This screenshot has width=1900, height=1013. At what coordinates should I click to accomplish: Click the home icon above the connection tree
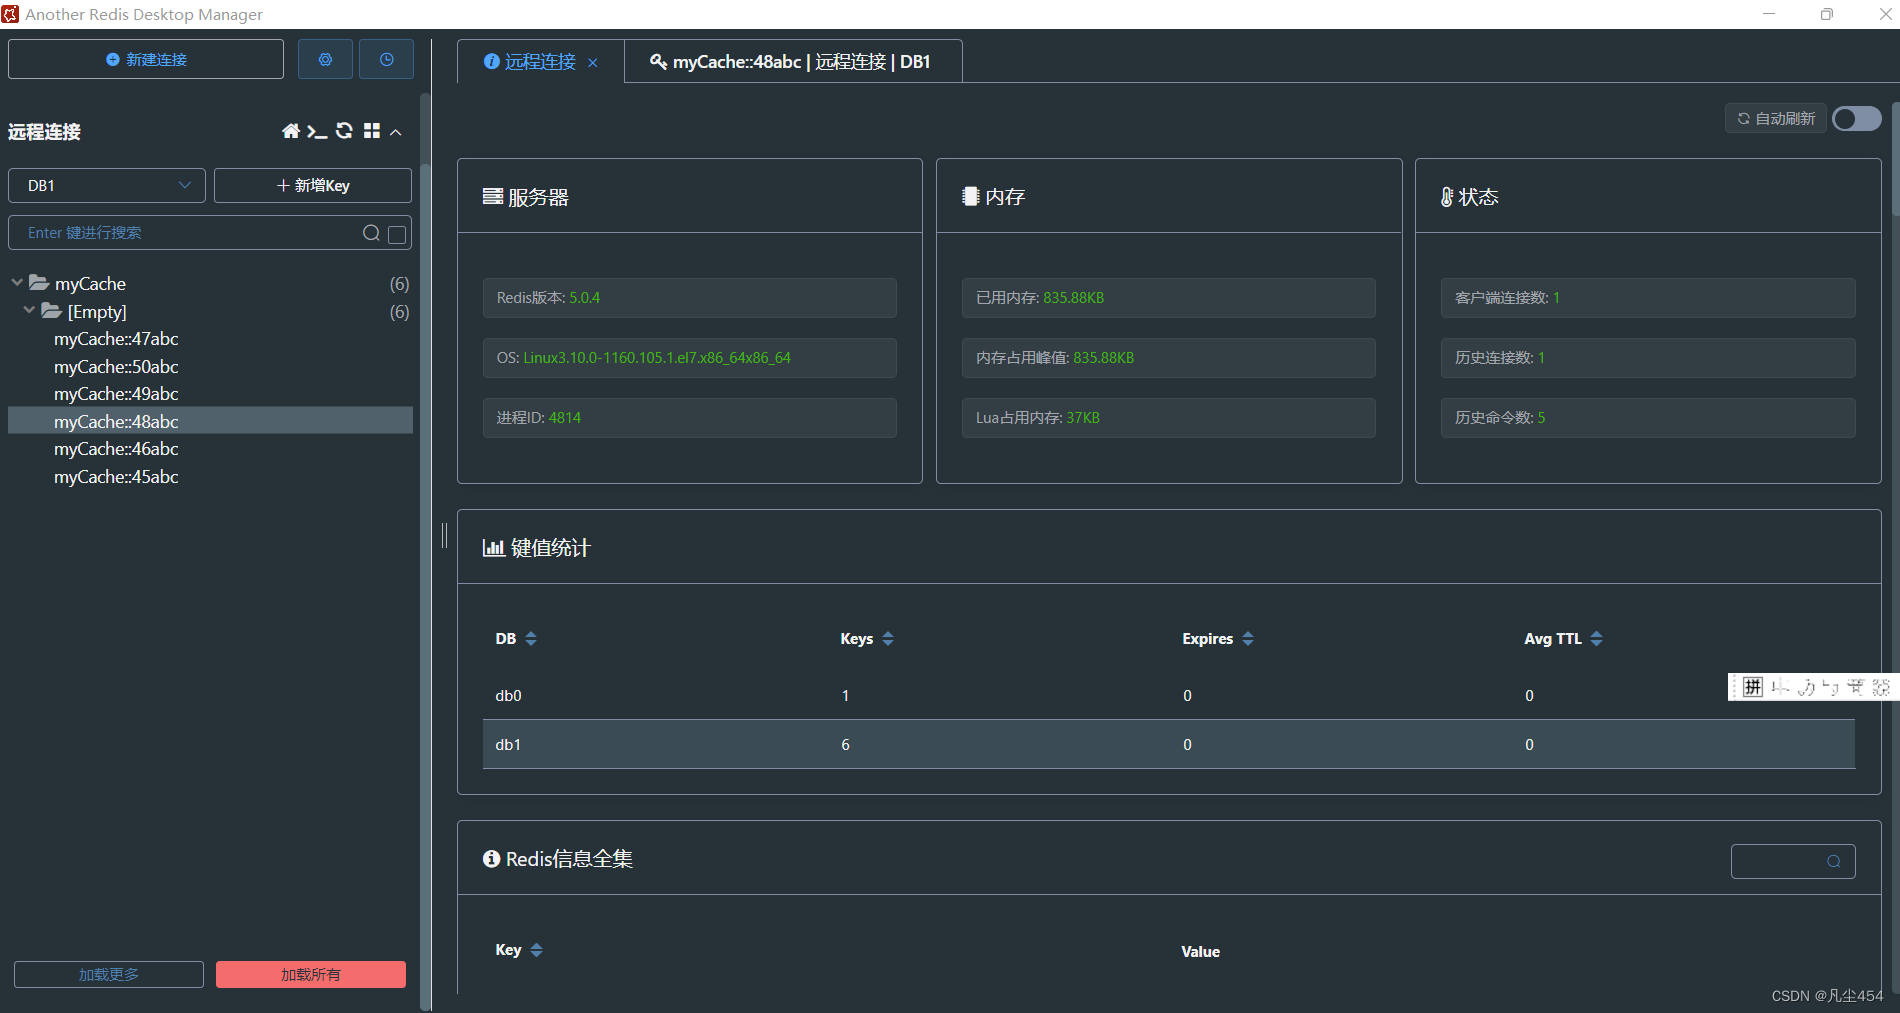pyautogui.click(x=290, y=131)
